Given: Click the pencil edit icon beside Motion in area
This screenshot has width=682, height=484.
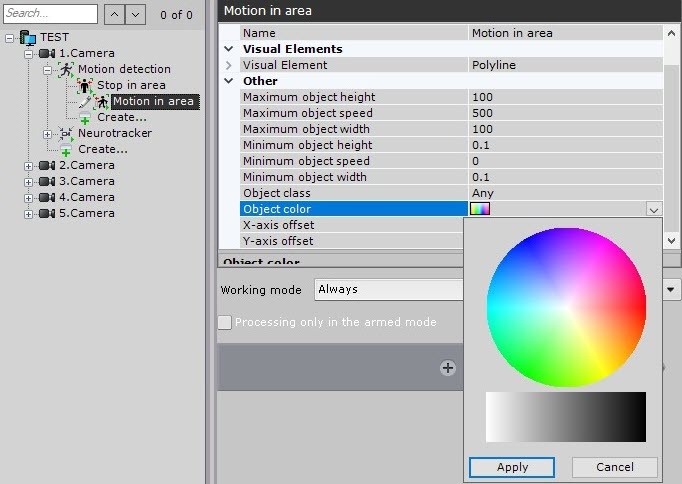Looking at the screenshot, I should (85, 101).
